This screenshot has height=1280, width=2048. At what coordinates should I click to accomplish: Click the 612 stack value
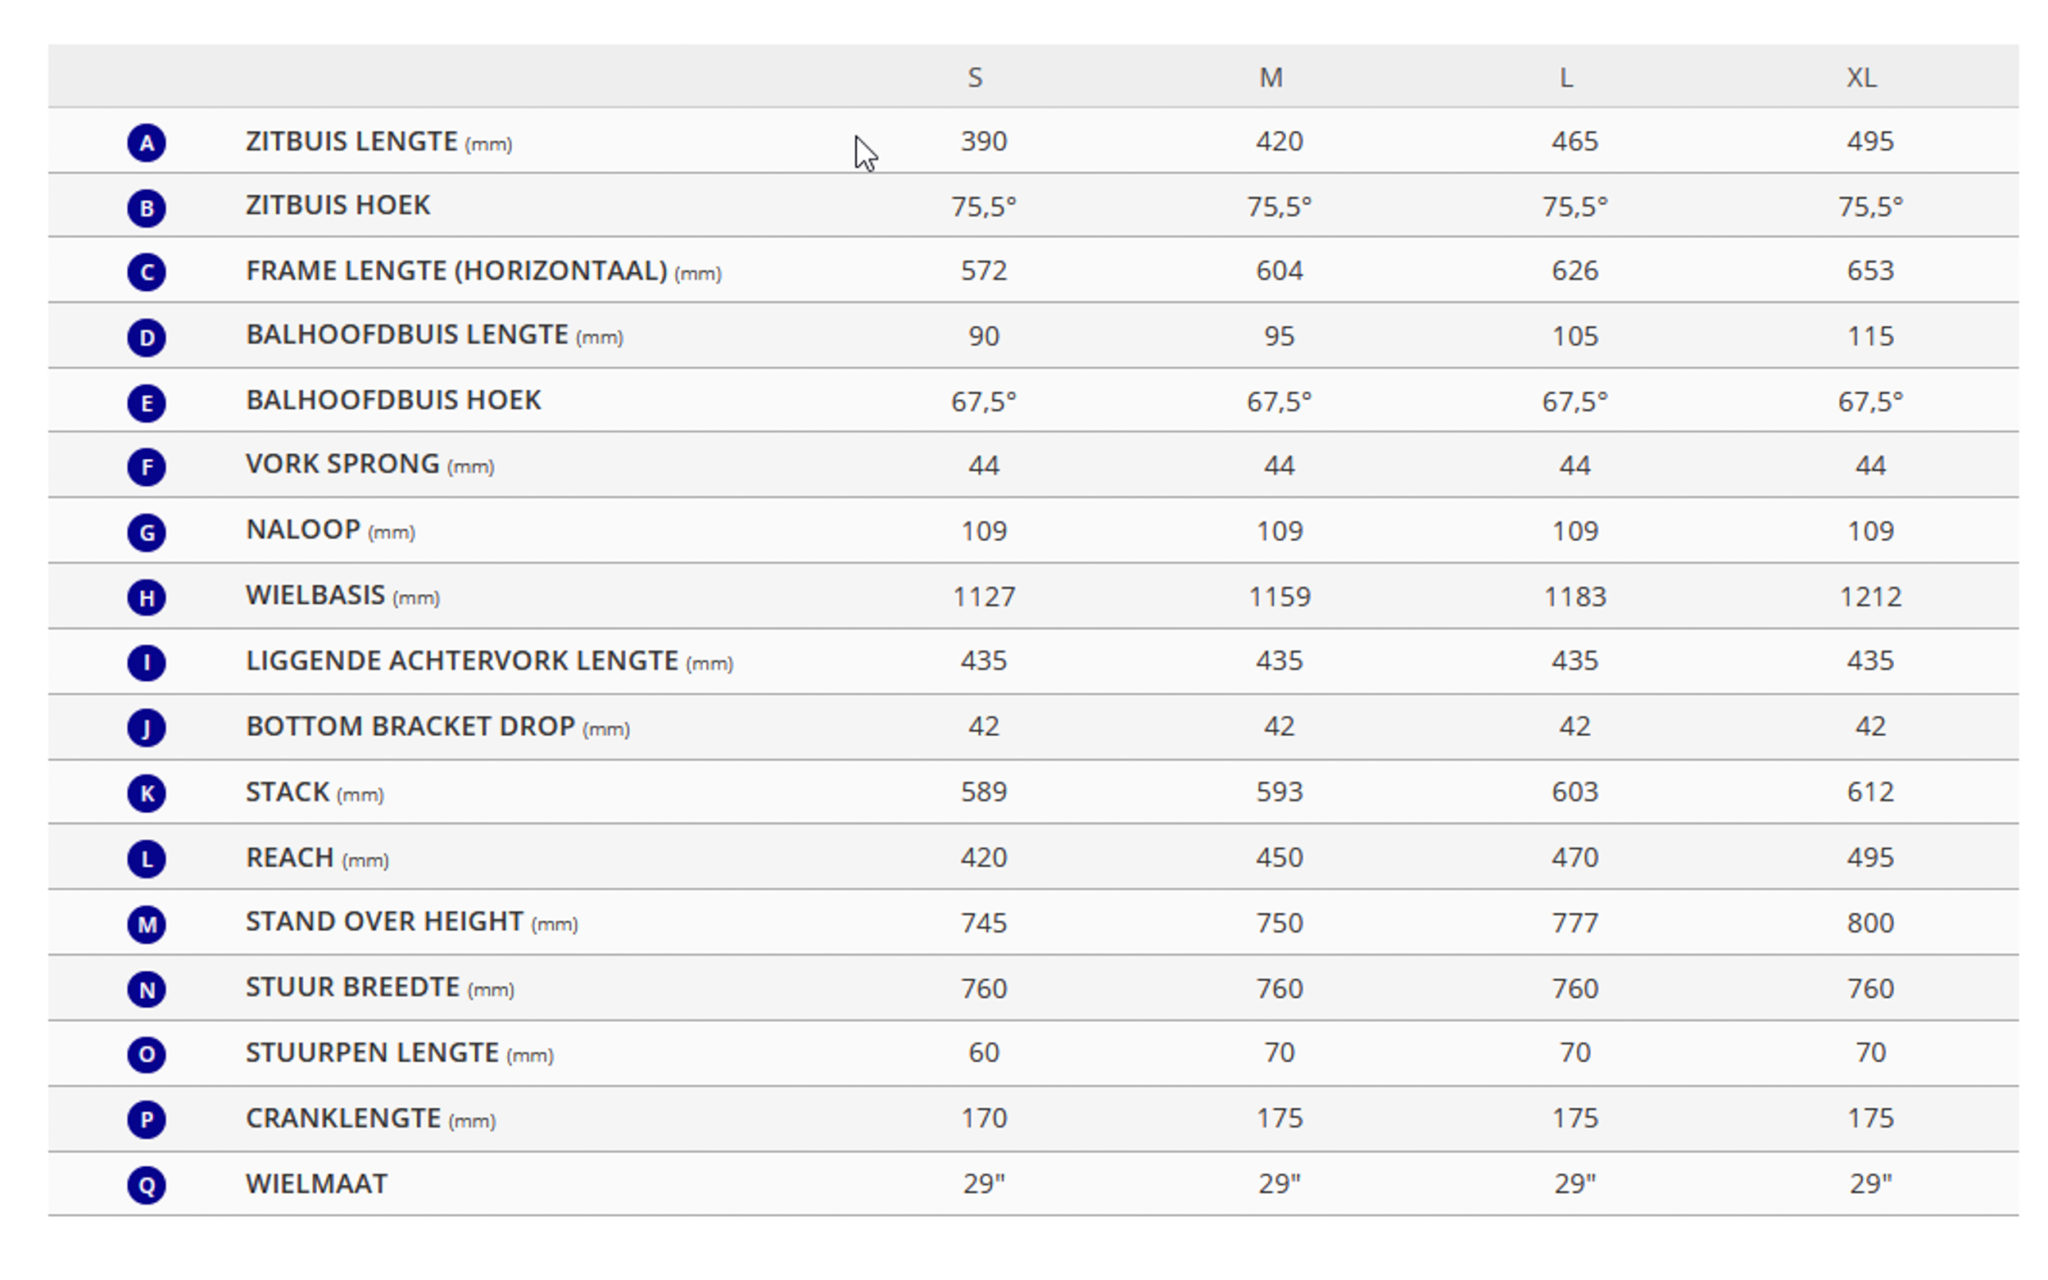[1870, 792]
